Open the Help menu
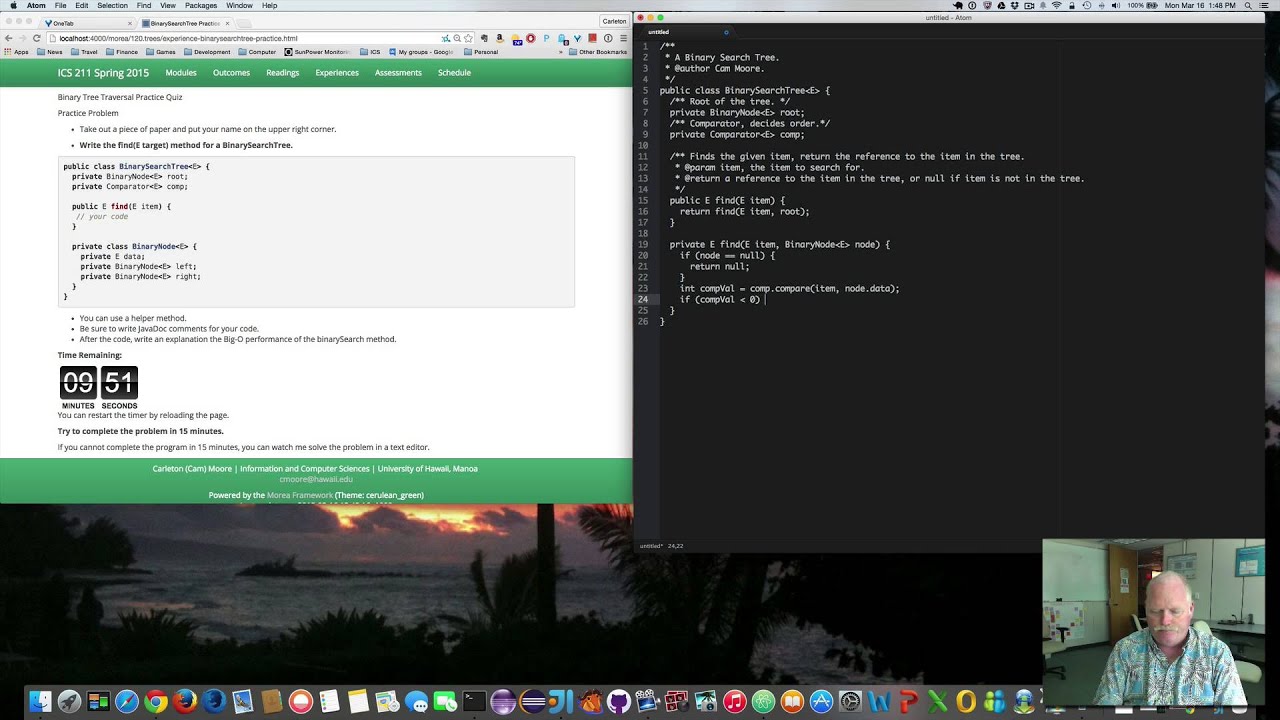1280x720 pixels. pos(269,6)
